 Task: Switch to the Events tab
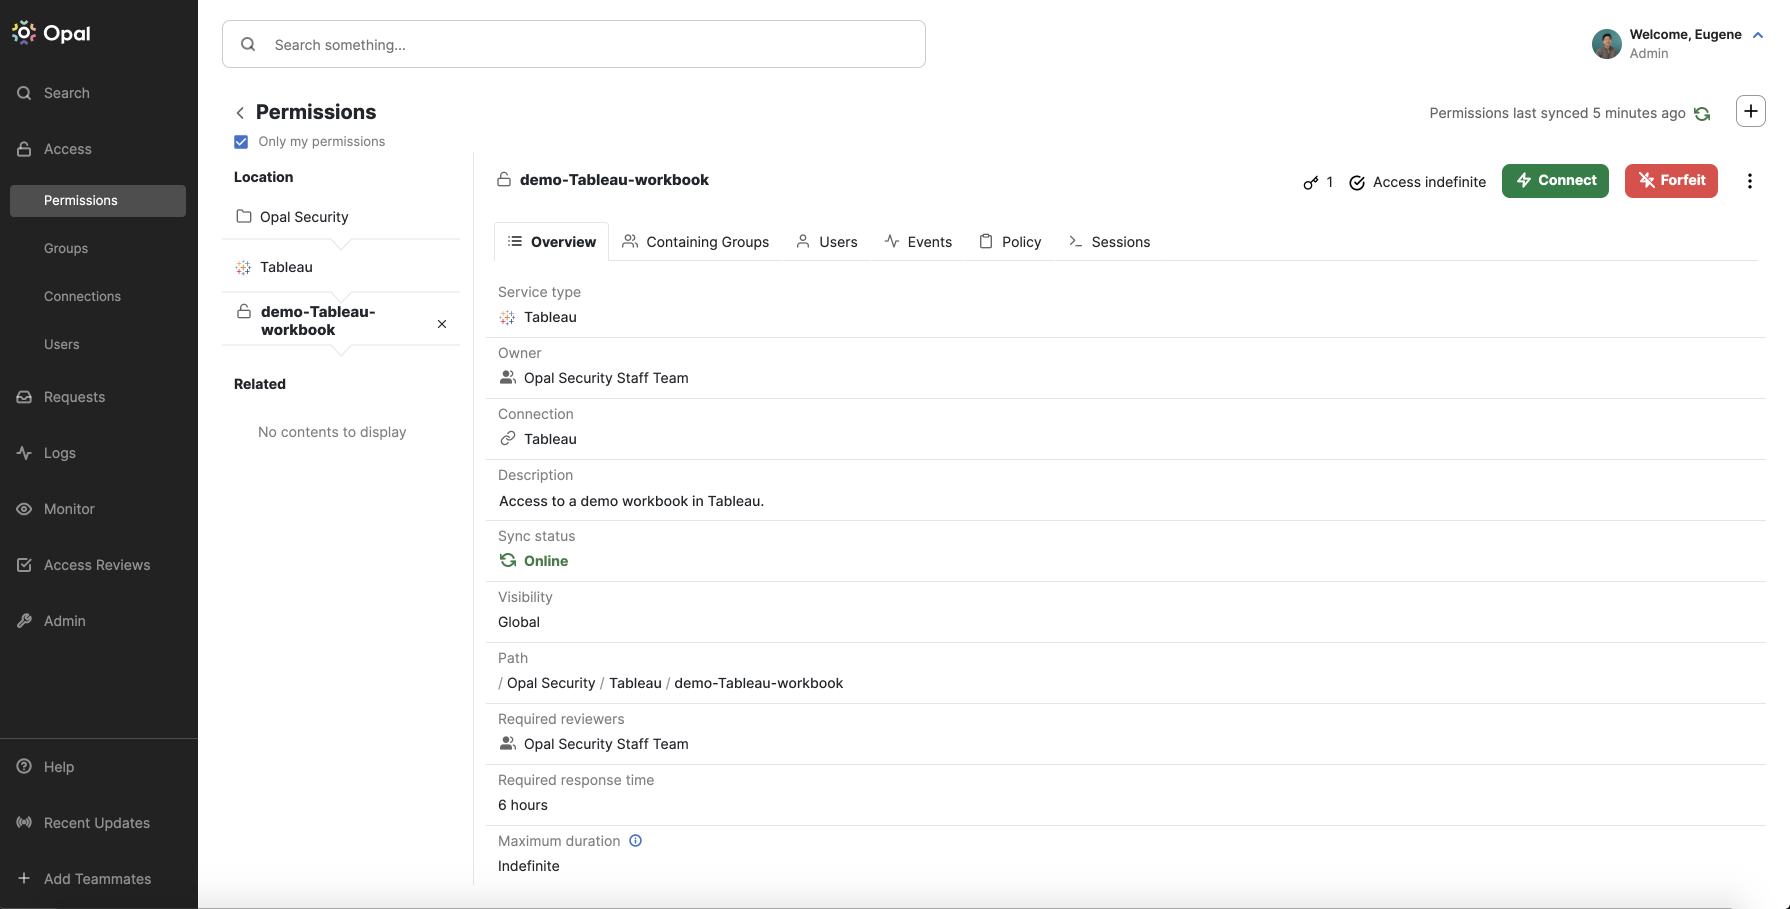click(918, 242)
